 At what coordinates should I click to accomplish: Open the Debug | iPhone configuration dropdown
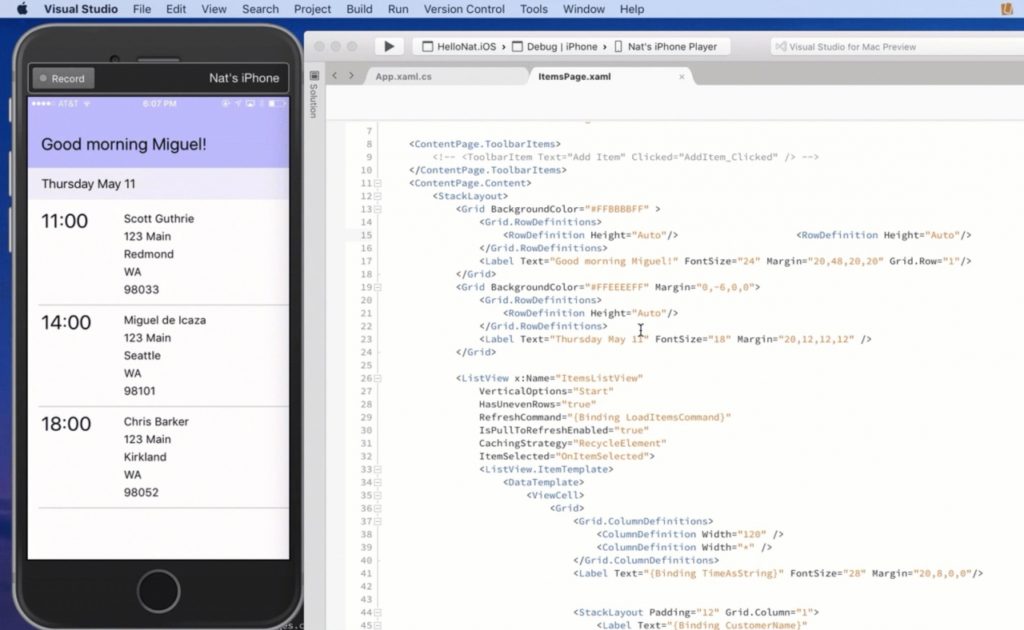[x=554, y=47]
